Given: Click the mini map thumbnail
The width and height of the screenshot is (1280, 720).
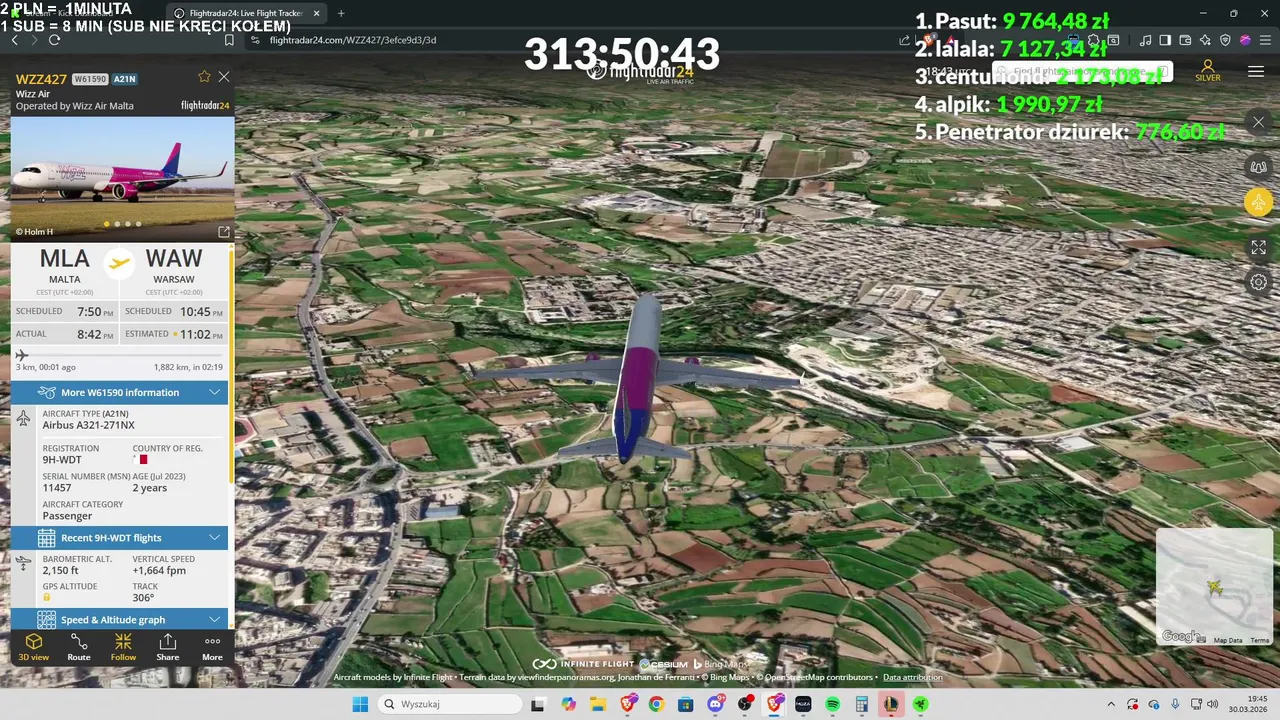Looking at the screenshot, I should [1214, 587].
